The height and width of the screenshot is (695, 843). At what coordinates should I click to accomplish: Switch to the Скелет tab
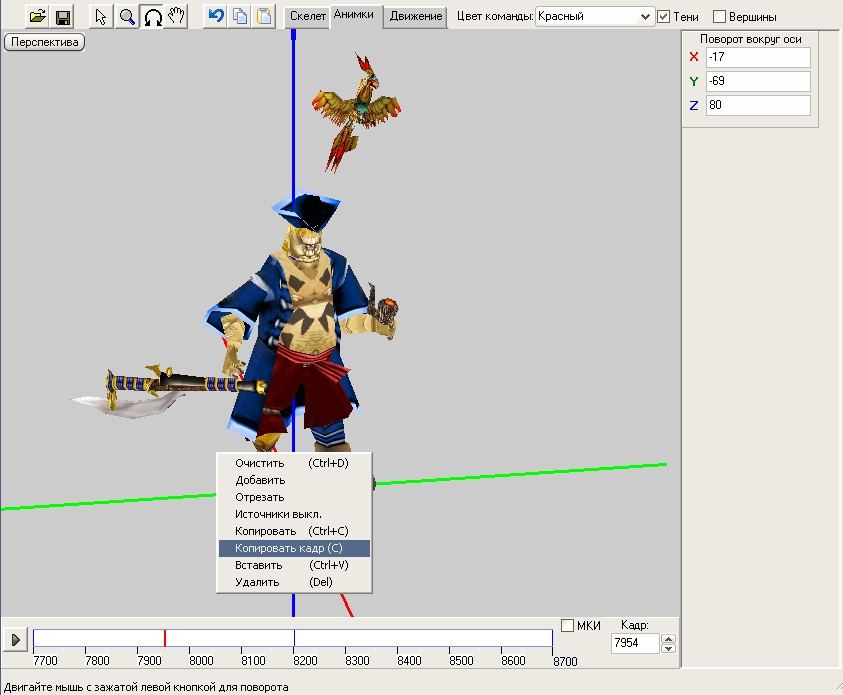pos(308,17)
